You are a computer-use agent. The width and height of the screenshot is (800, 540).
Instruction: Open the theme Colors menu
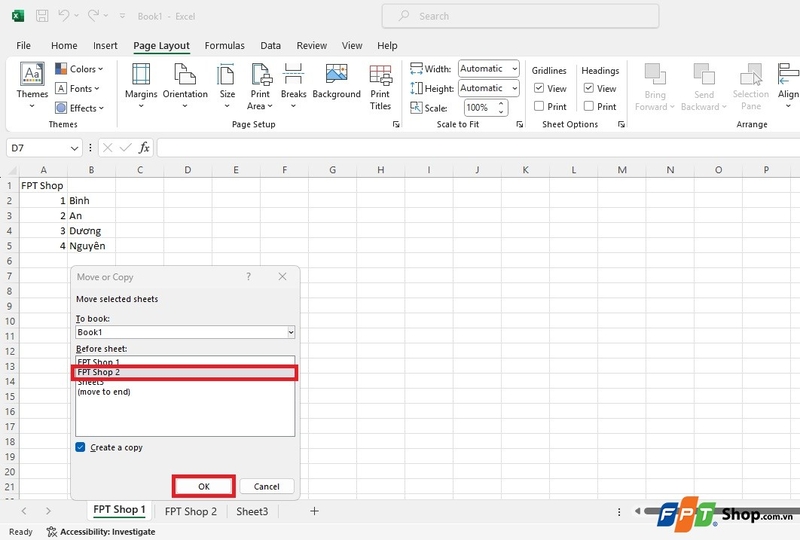[79, 69]
